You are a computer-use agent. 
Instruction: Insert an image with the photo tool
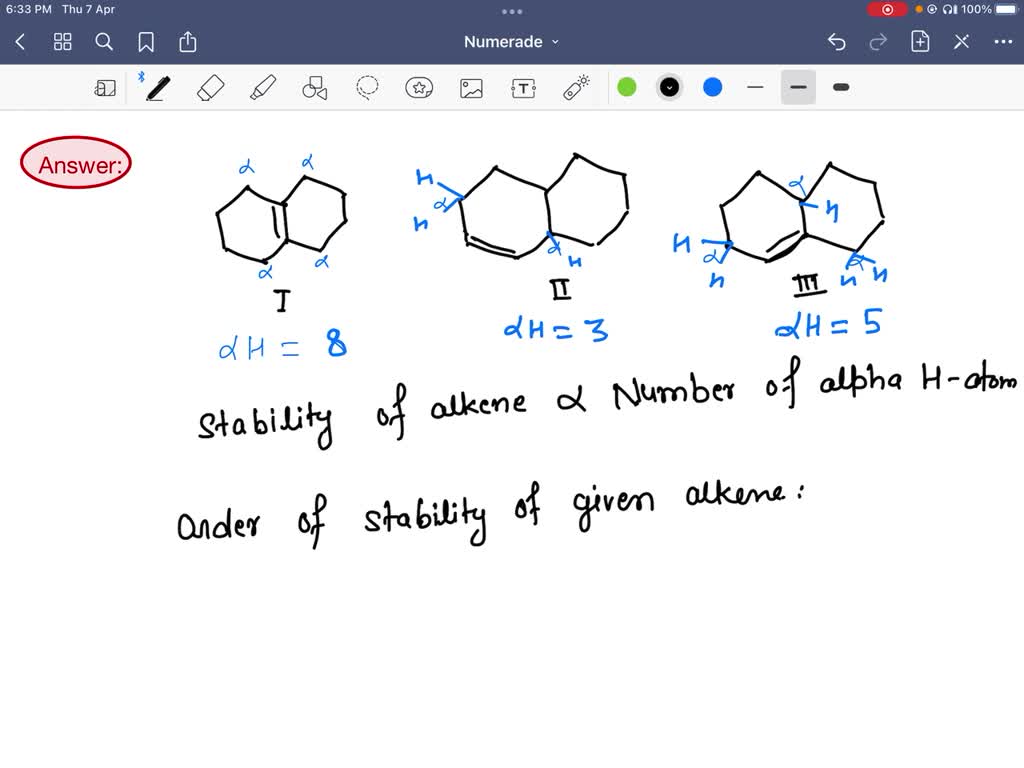tap(471, 87)
